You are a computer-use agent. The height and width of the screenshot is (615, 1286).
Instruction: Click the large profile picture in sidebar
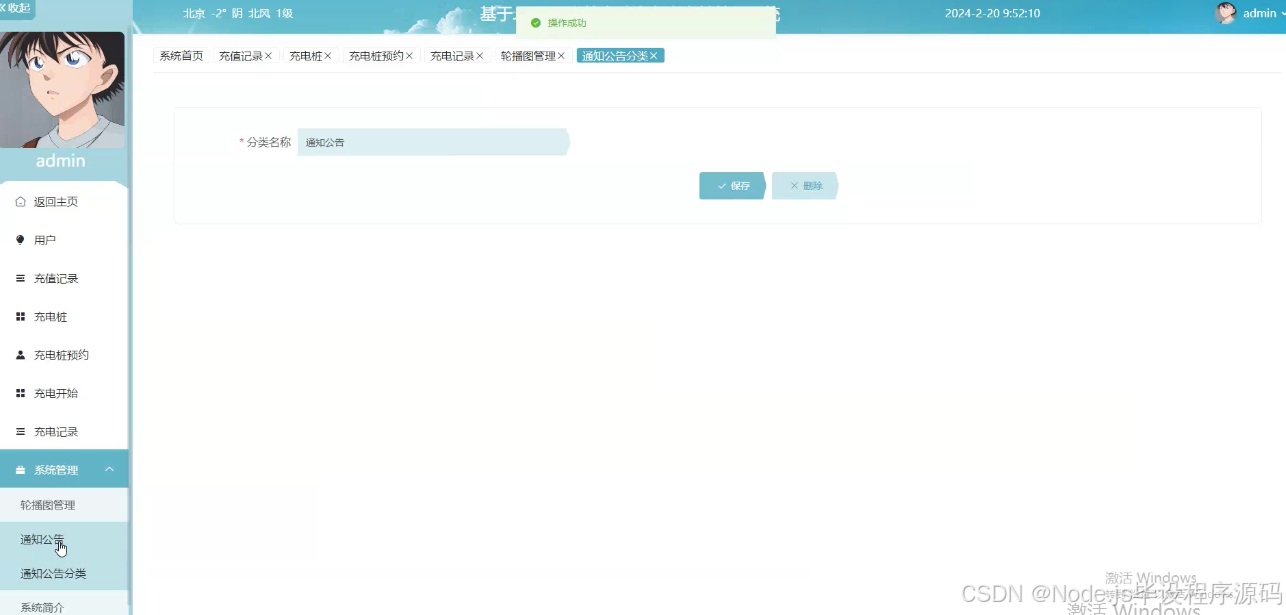62,90
